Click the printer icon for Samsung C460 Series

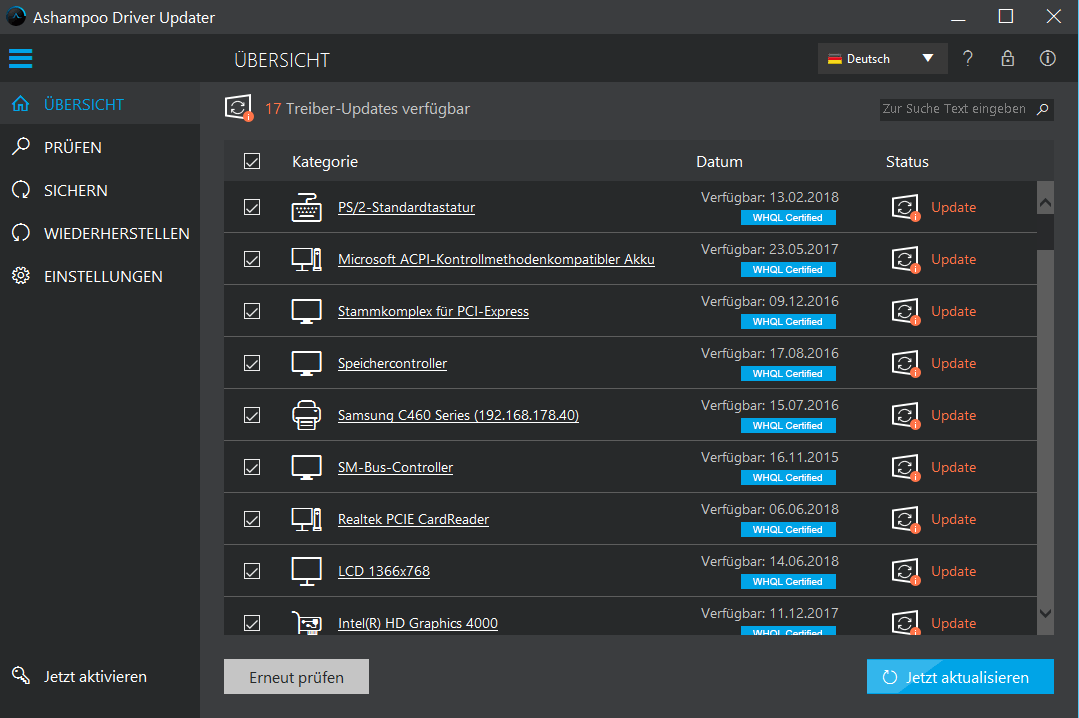[306, 415]
